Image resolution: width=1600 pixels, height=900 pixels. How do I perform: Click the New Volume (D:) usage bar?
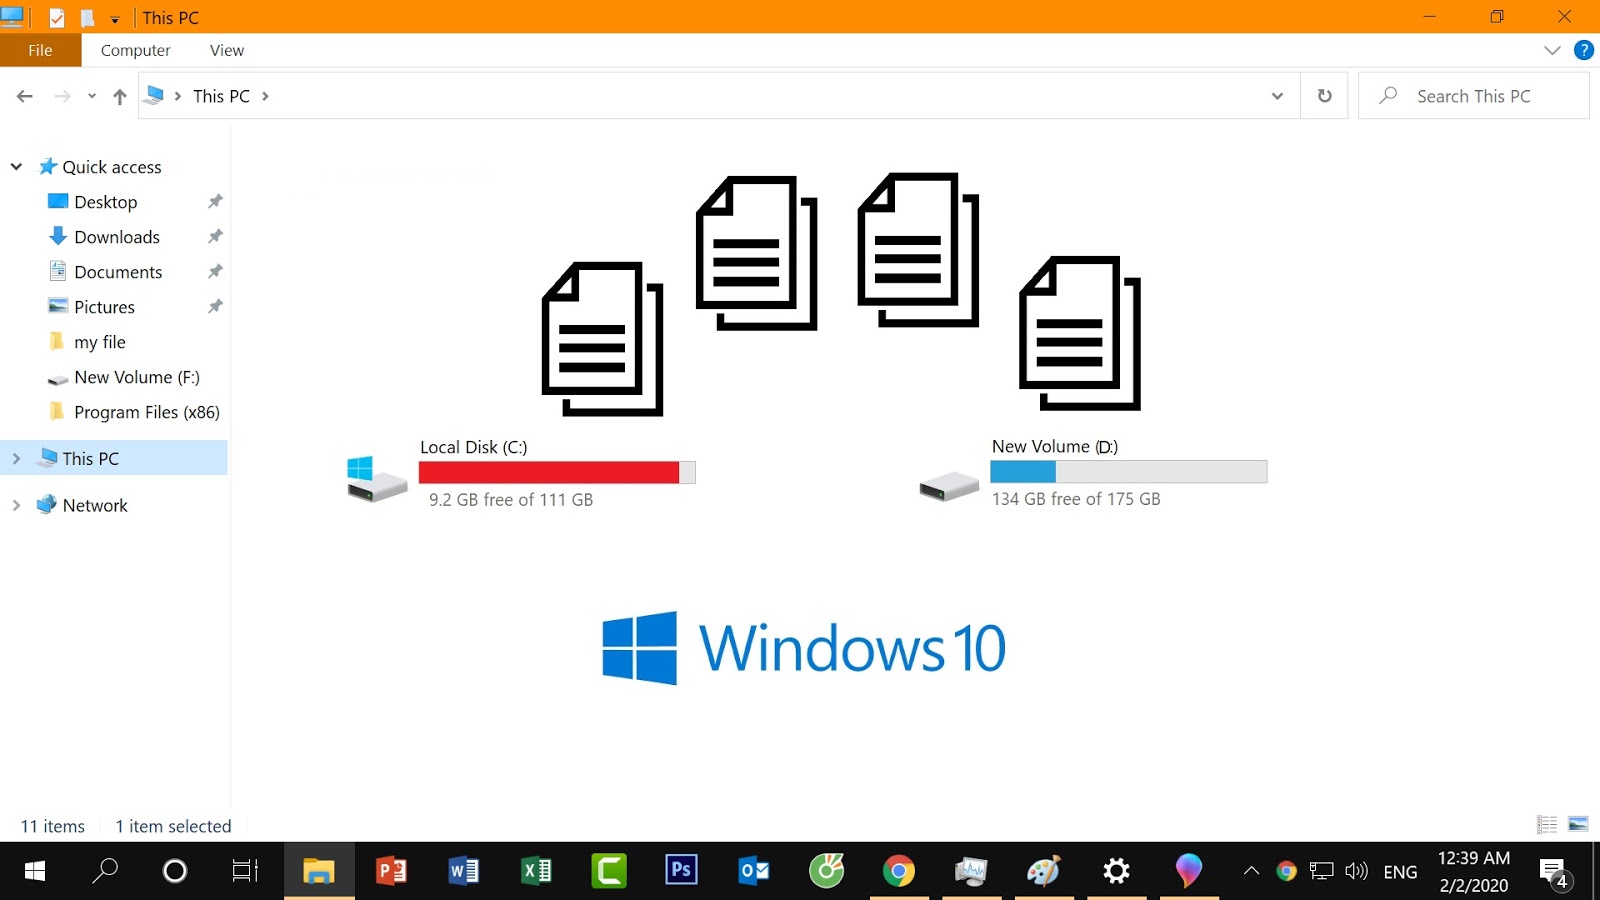click(x=1129, y=472)
